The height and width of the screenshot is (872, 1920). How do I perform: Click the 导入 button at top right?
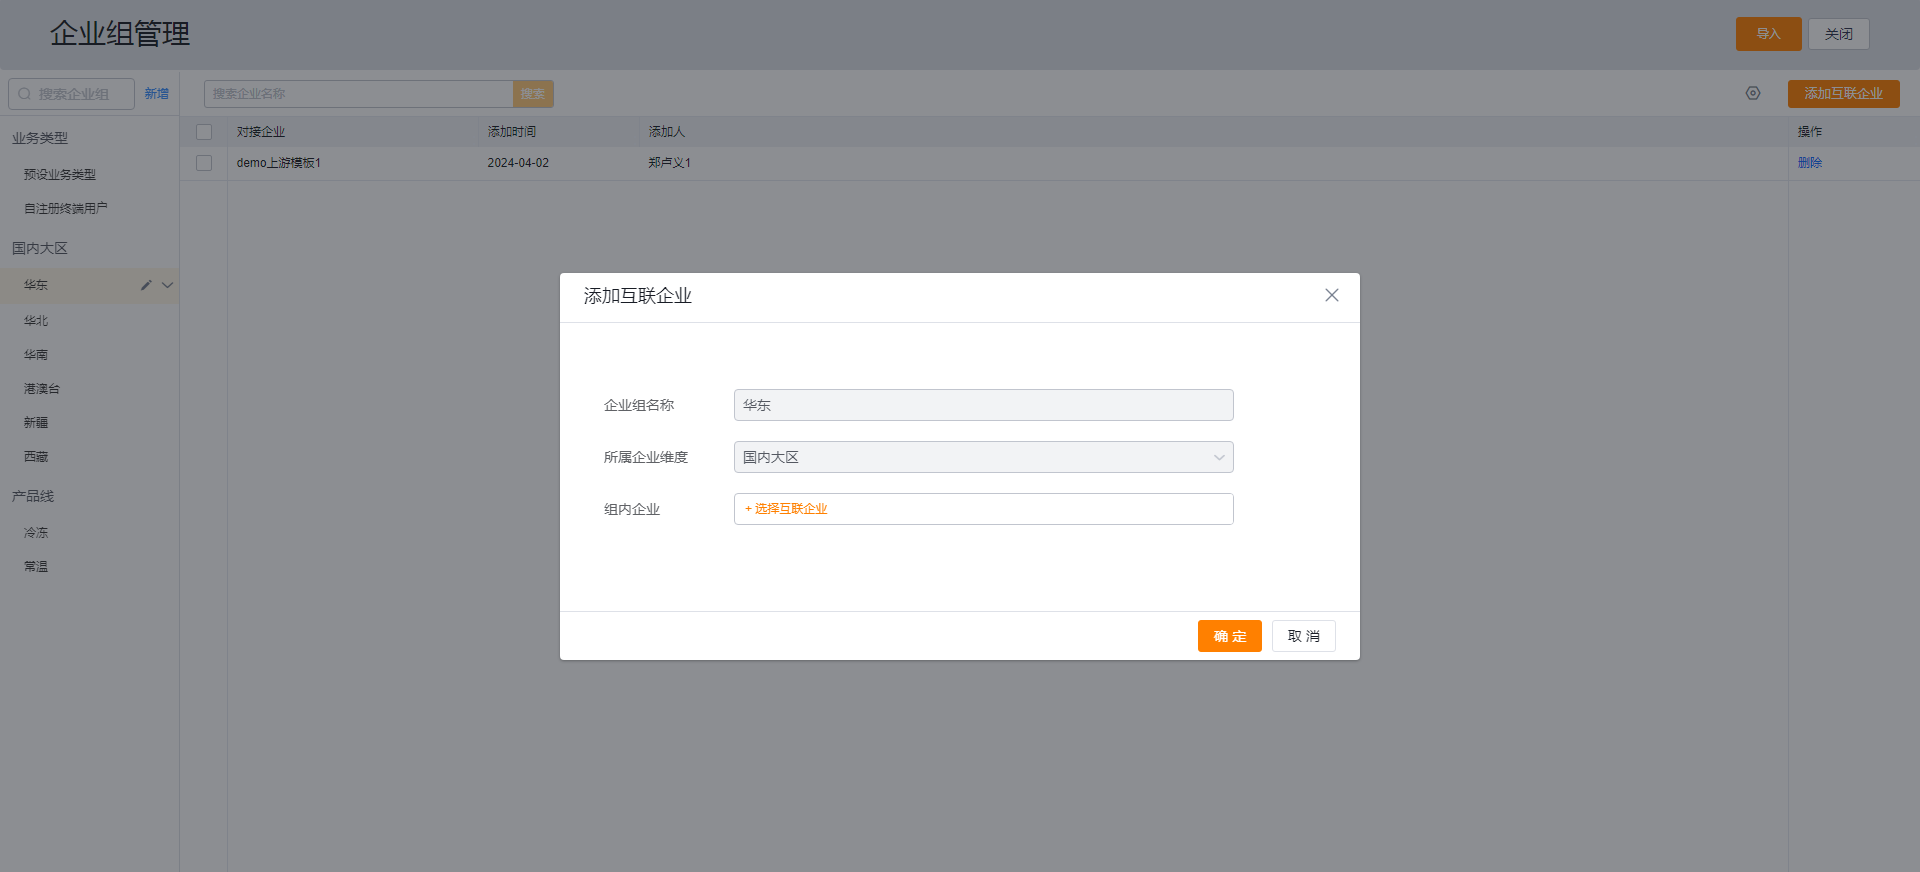tap(1767, 34)
